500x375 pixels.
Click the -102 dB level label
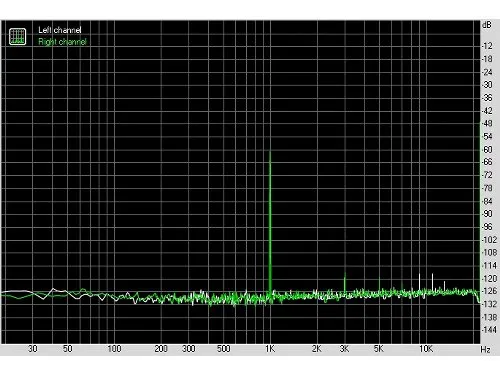pyautogui.click(x=489, y=240)
